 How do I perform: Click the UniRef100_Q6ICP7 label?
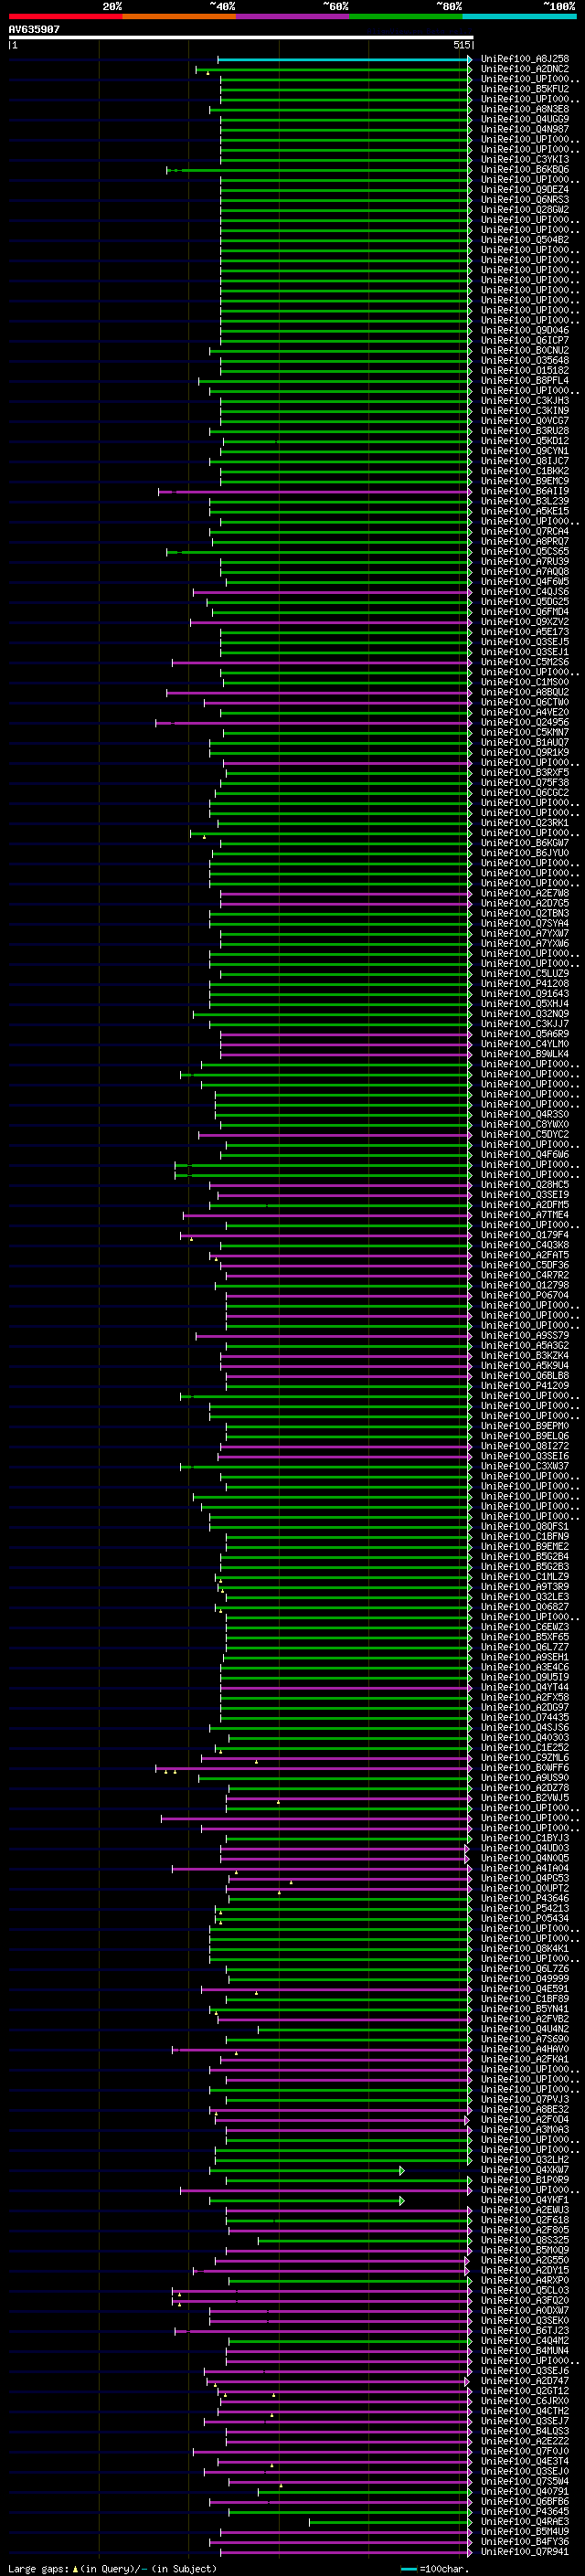(x=524, y=341)
